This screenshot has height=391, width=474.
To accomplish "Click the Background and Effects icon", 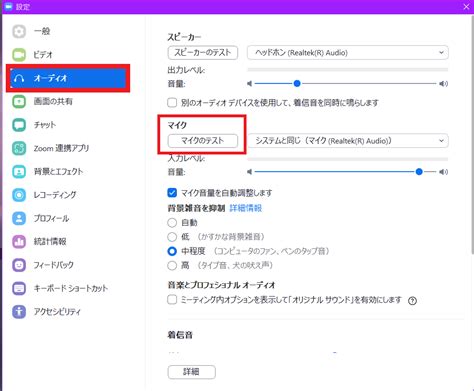I will (x=19, y=172).
